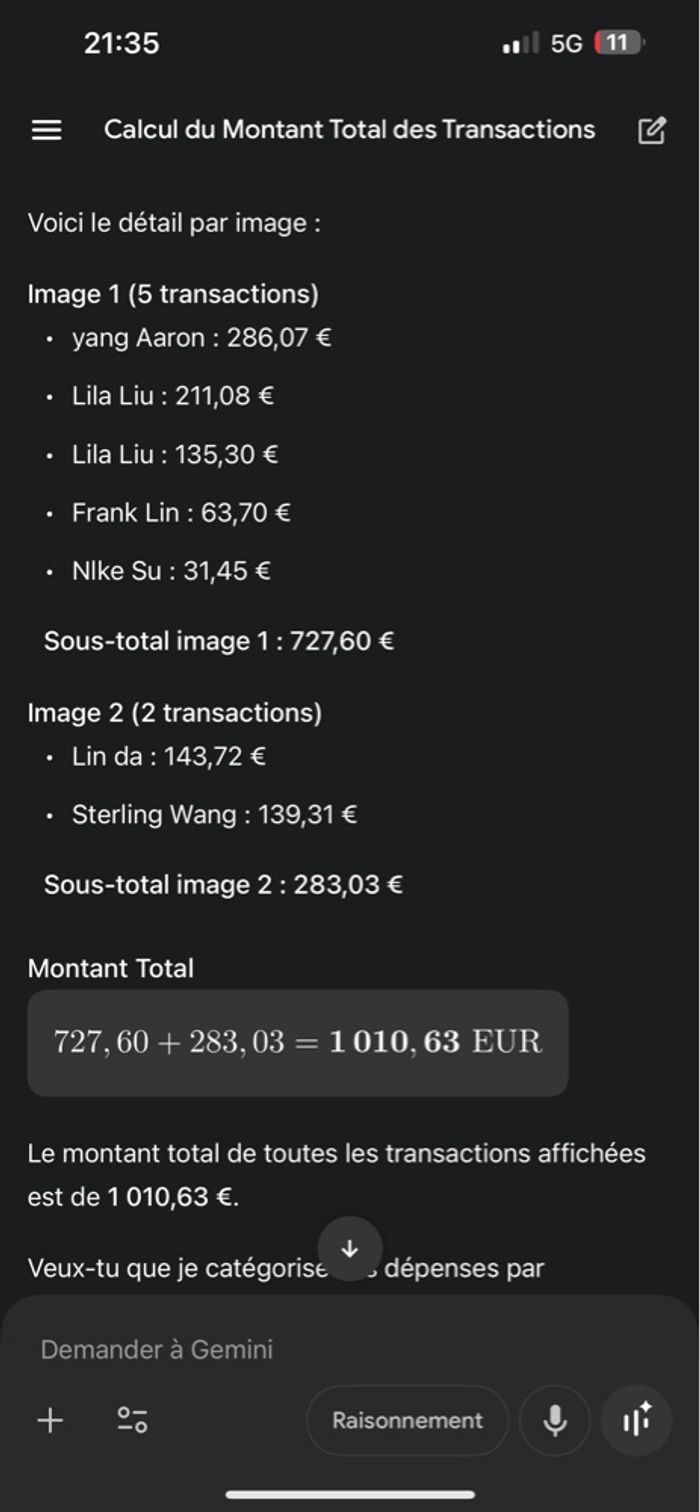Tap the Sterling Wang 139,31 € entry

(214, 815)
